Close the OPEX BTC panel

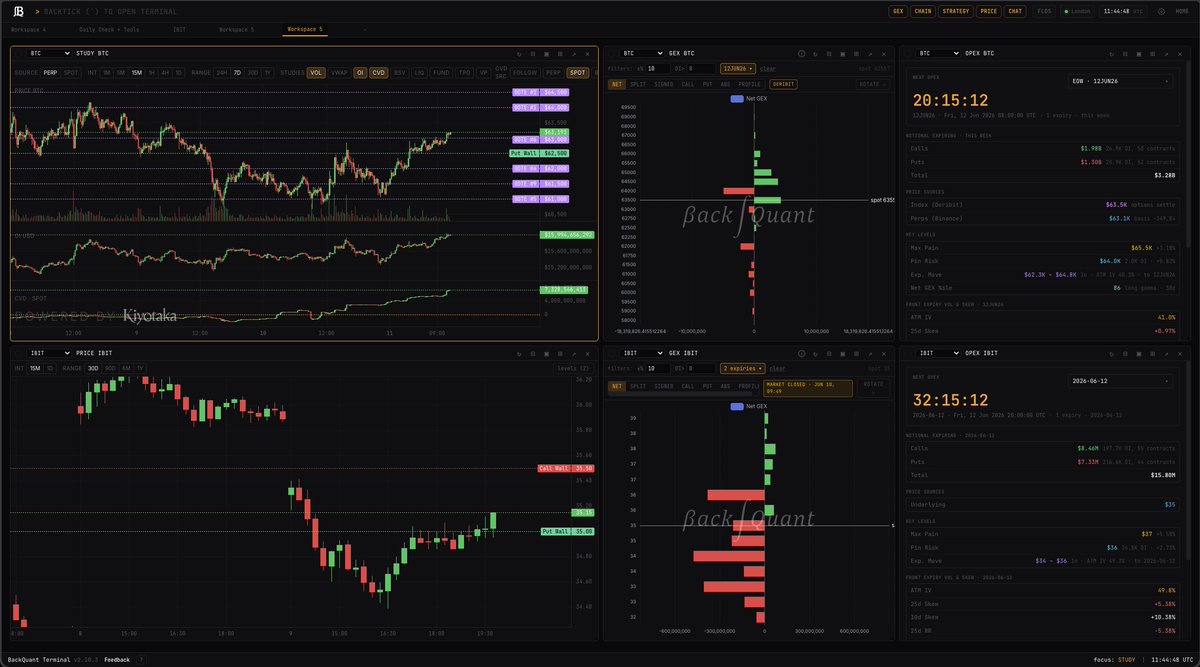(x=1181, y=54)
